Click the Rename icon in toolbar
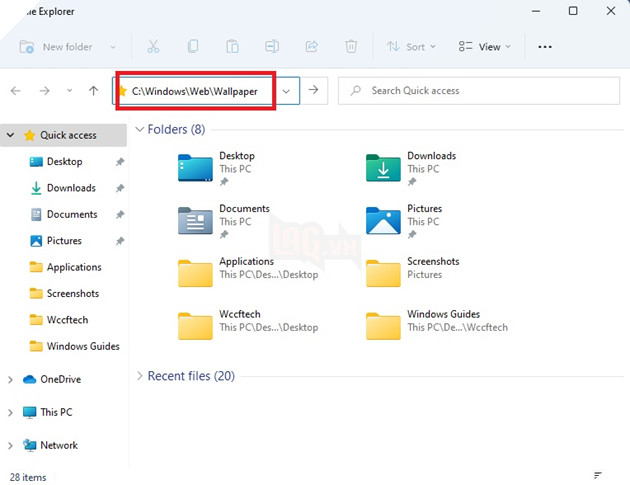The image size is (630, 485). coord(272,47)
